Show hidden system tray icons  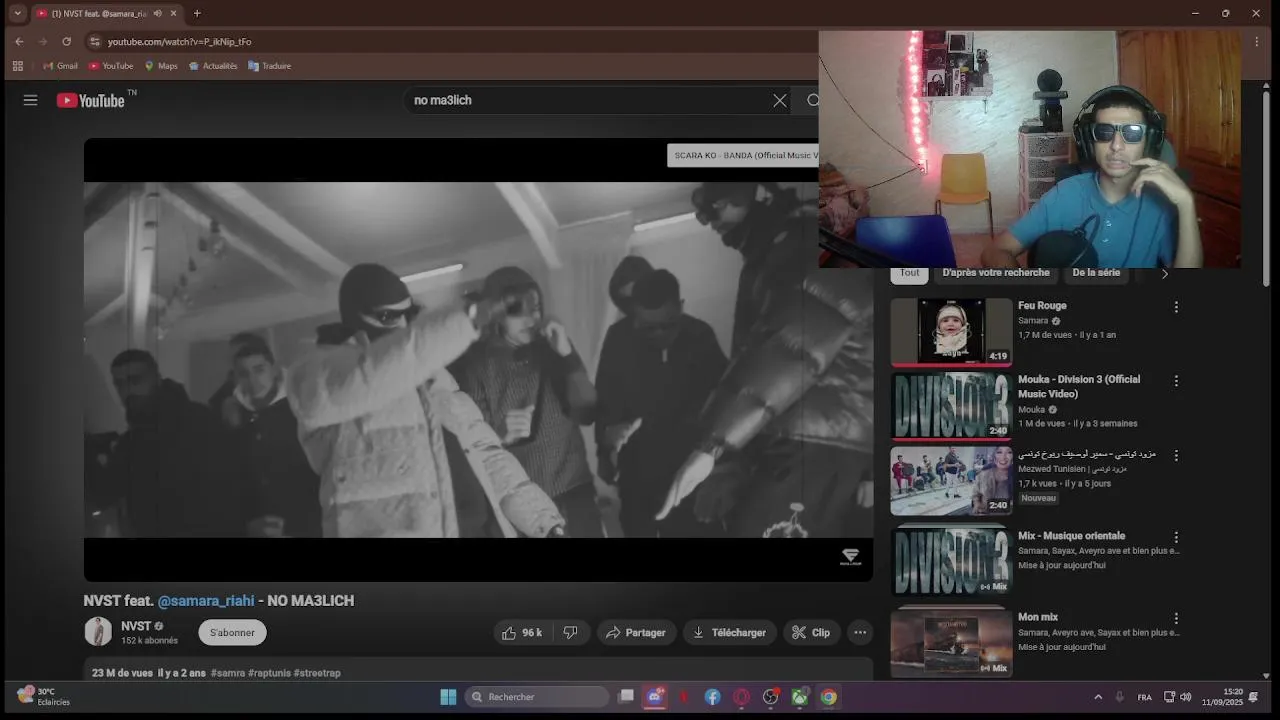coord(1098,697)
